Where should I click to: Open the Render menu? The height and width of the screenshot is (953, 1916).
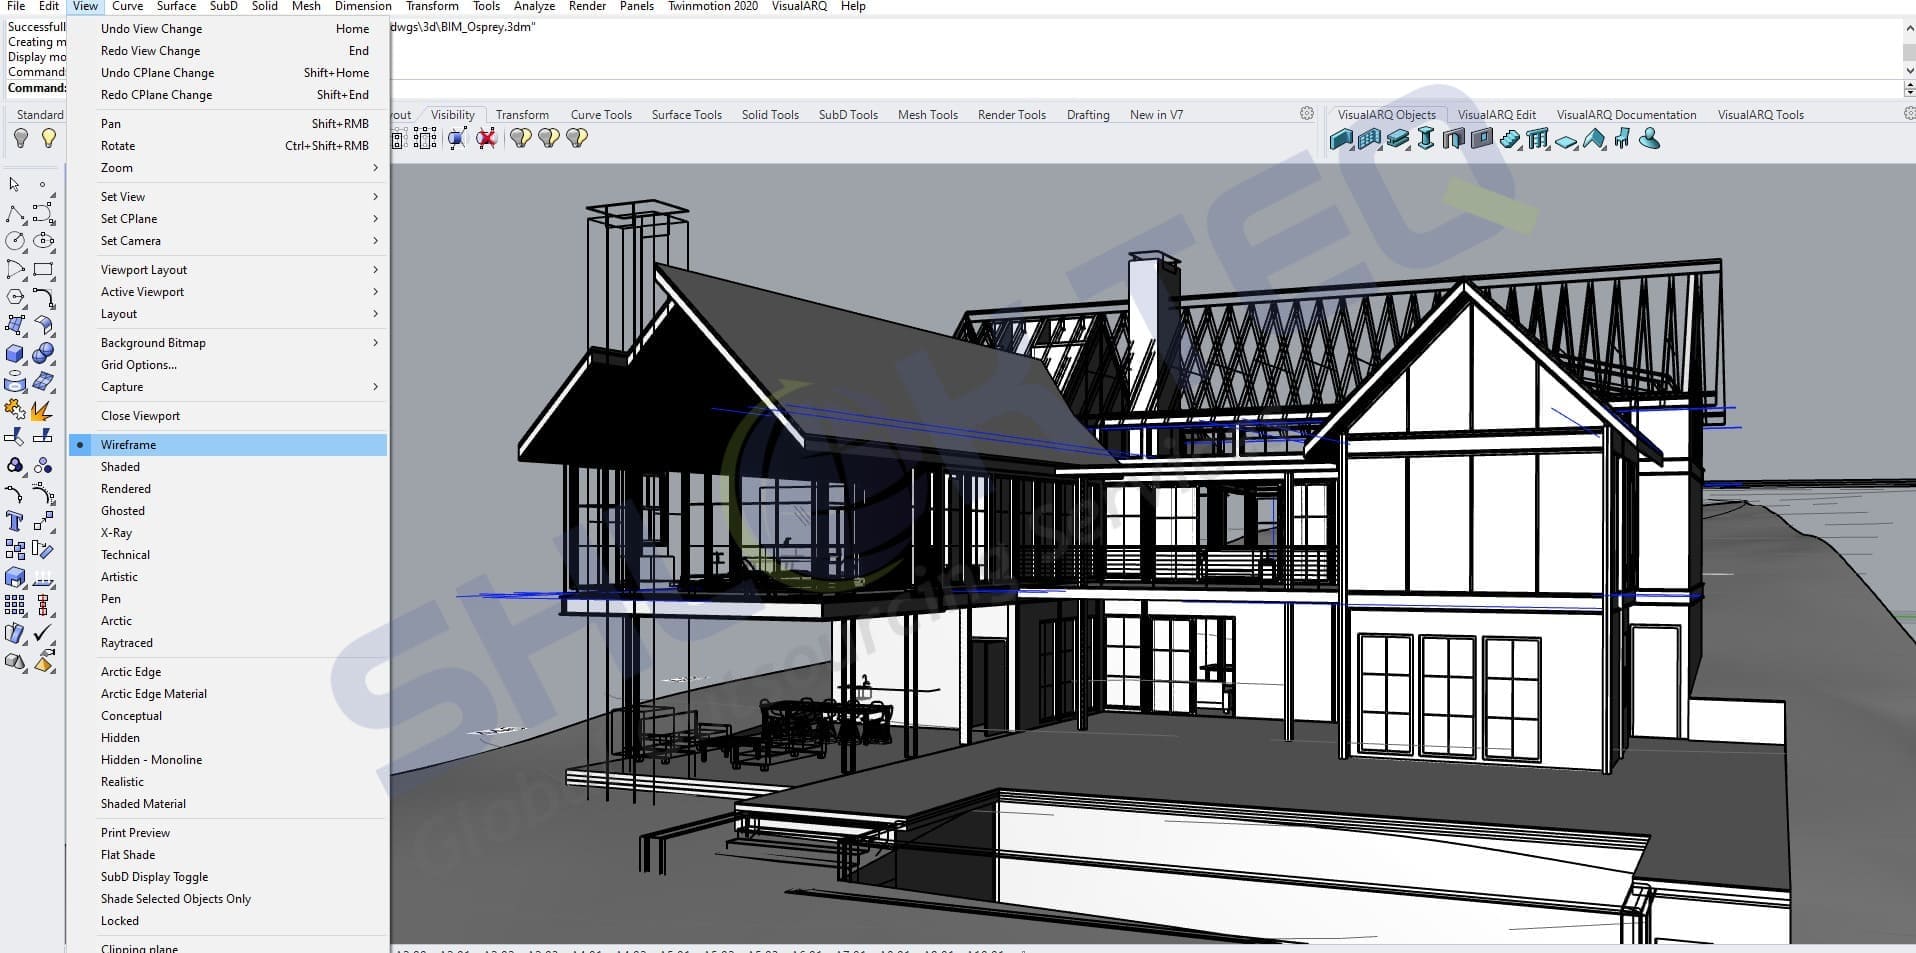[x=587, y=6]
